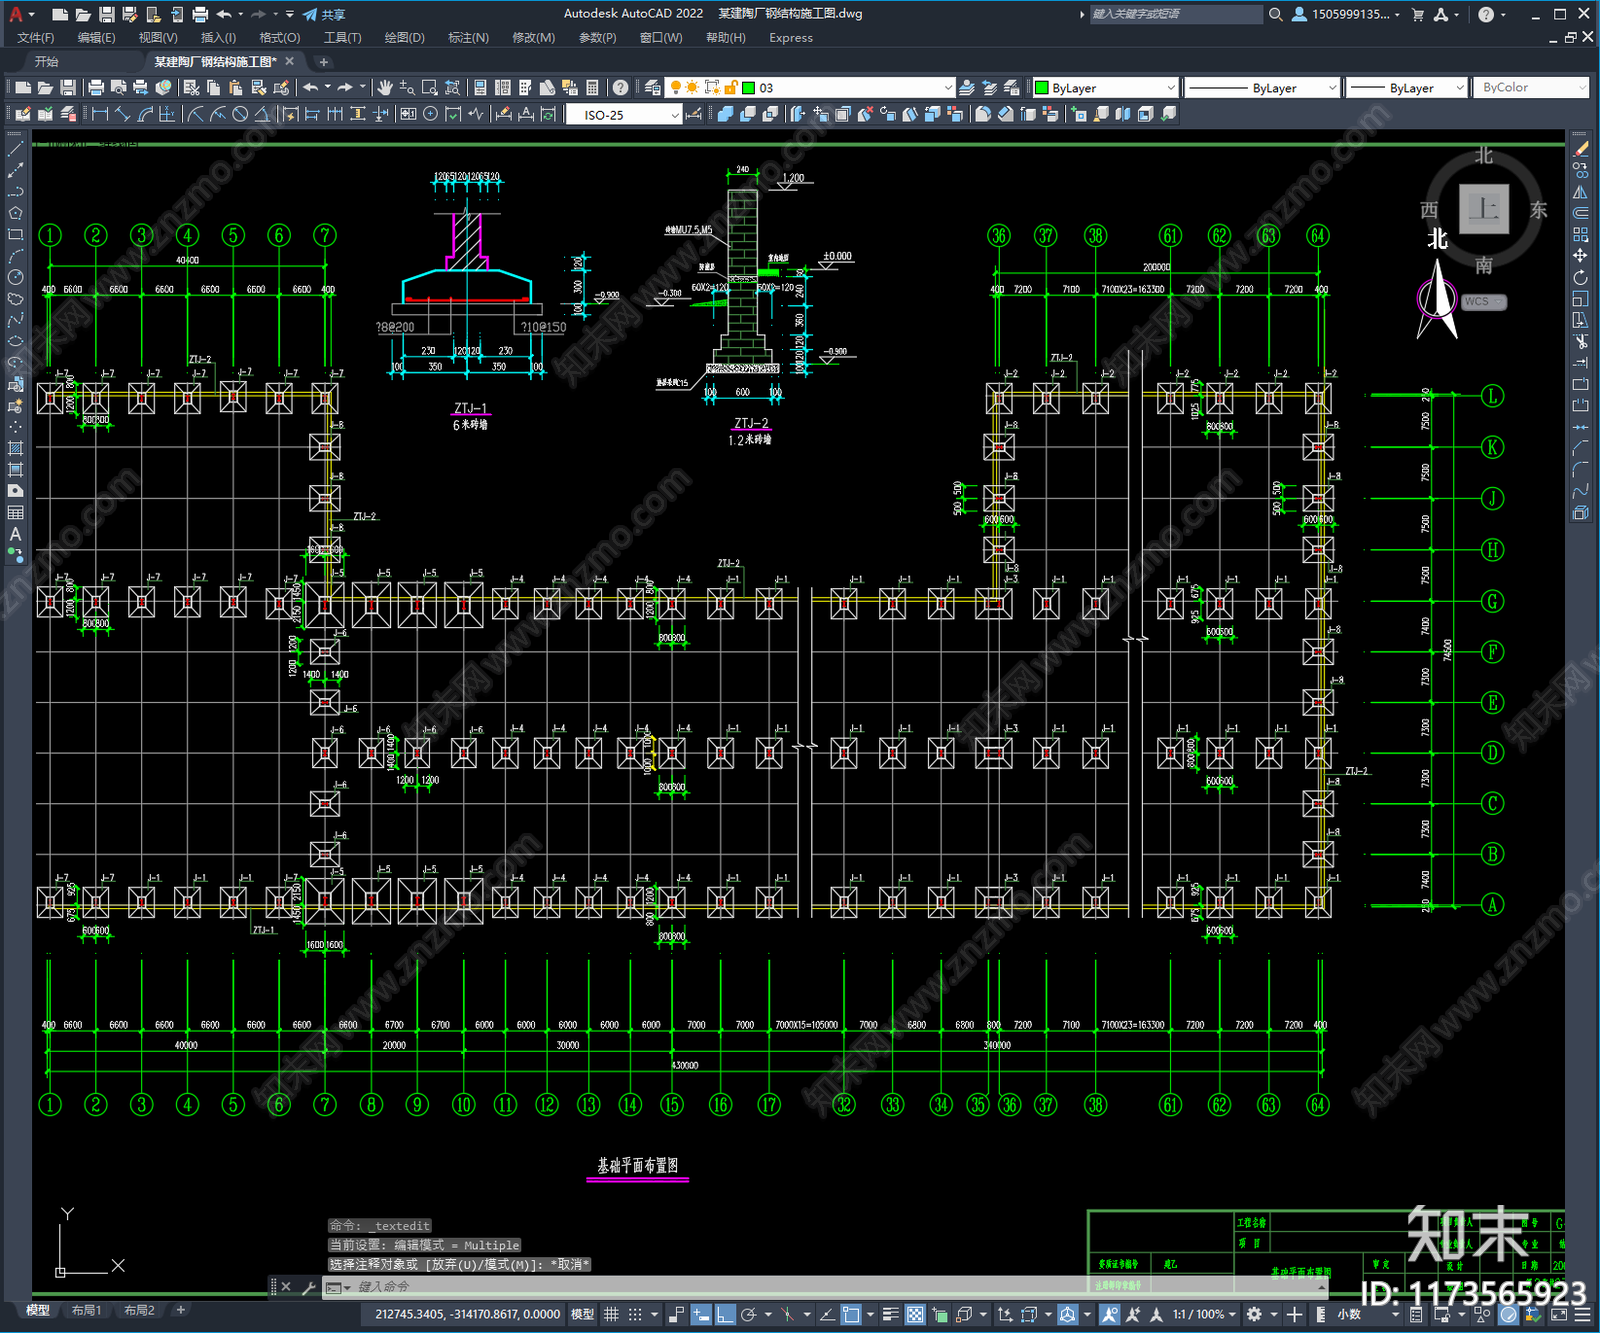Select the Rectangle draw tool
This screenshot has width=1600, height=1333.
[x=15, y=235]
